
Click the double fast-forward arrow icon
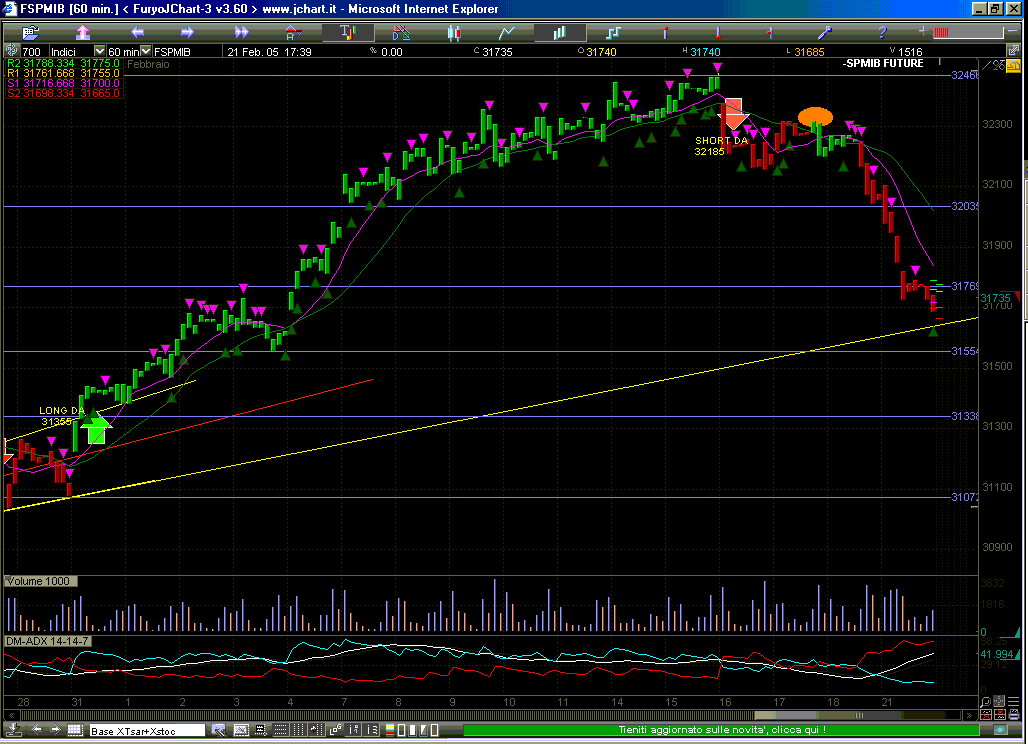click(240, 32)
